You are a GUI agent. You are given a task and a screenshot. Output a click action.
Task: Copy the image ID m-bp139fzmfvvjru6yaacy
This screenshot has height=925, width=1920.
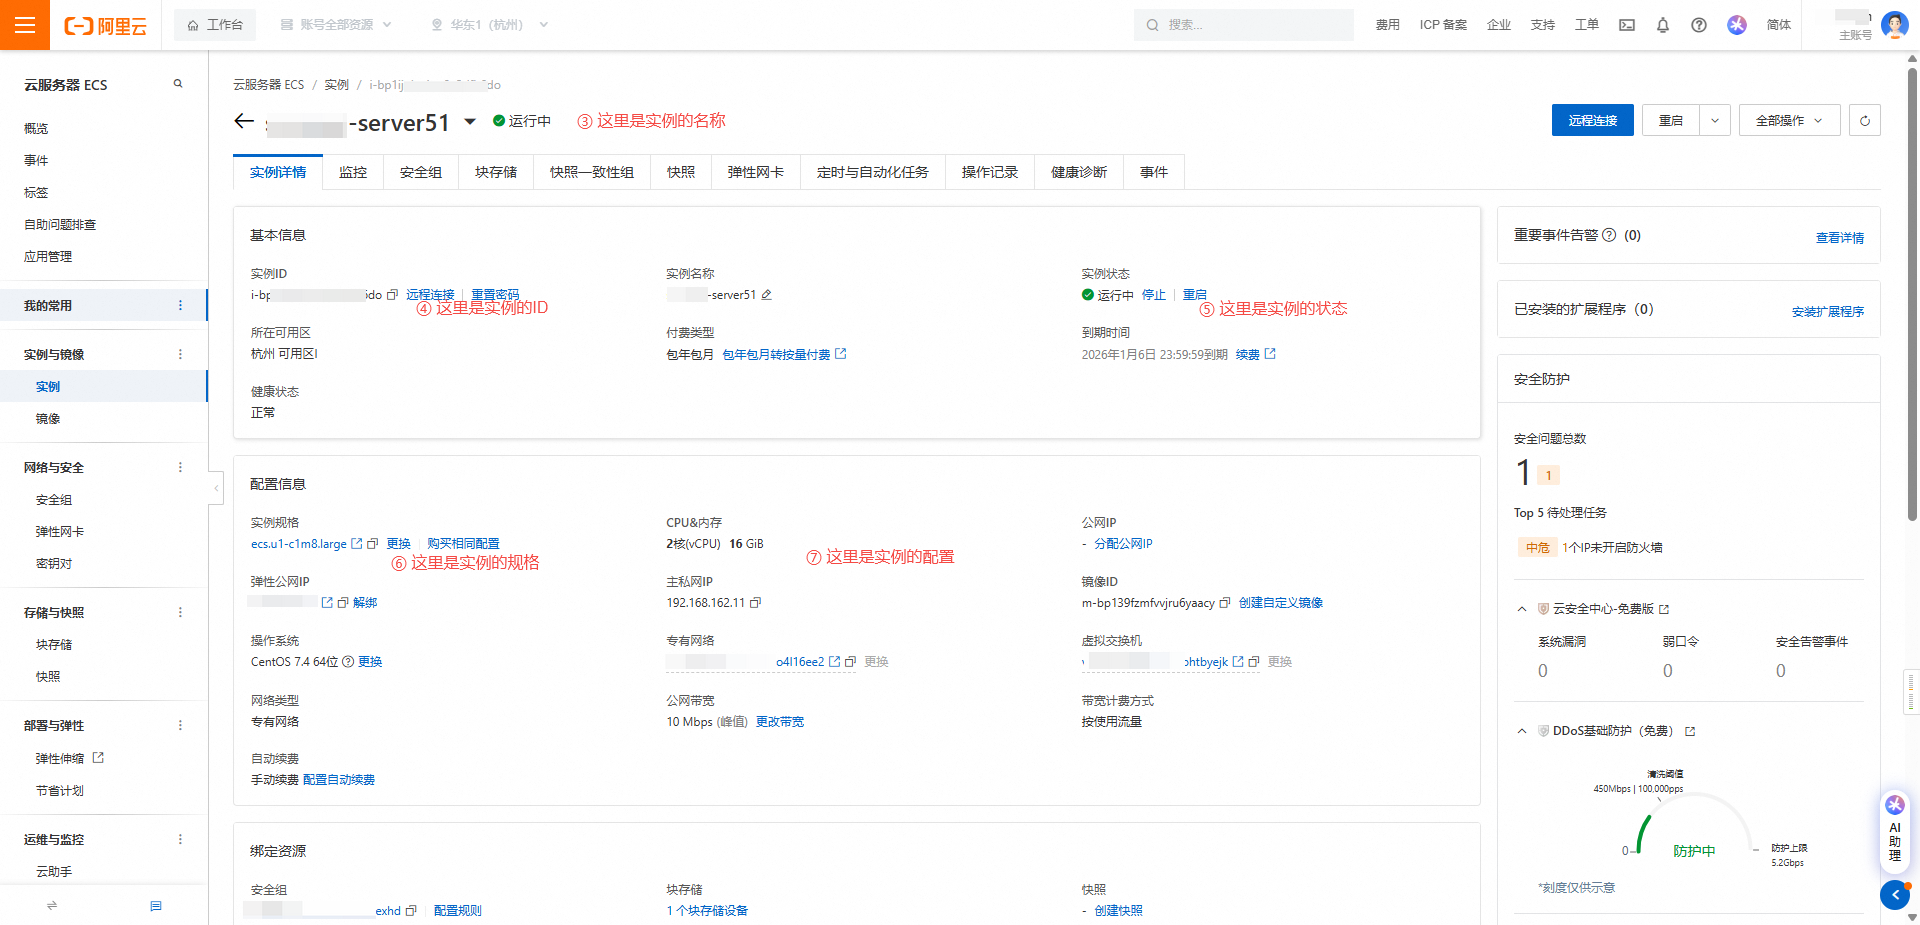point(1225,603)
